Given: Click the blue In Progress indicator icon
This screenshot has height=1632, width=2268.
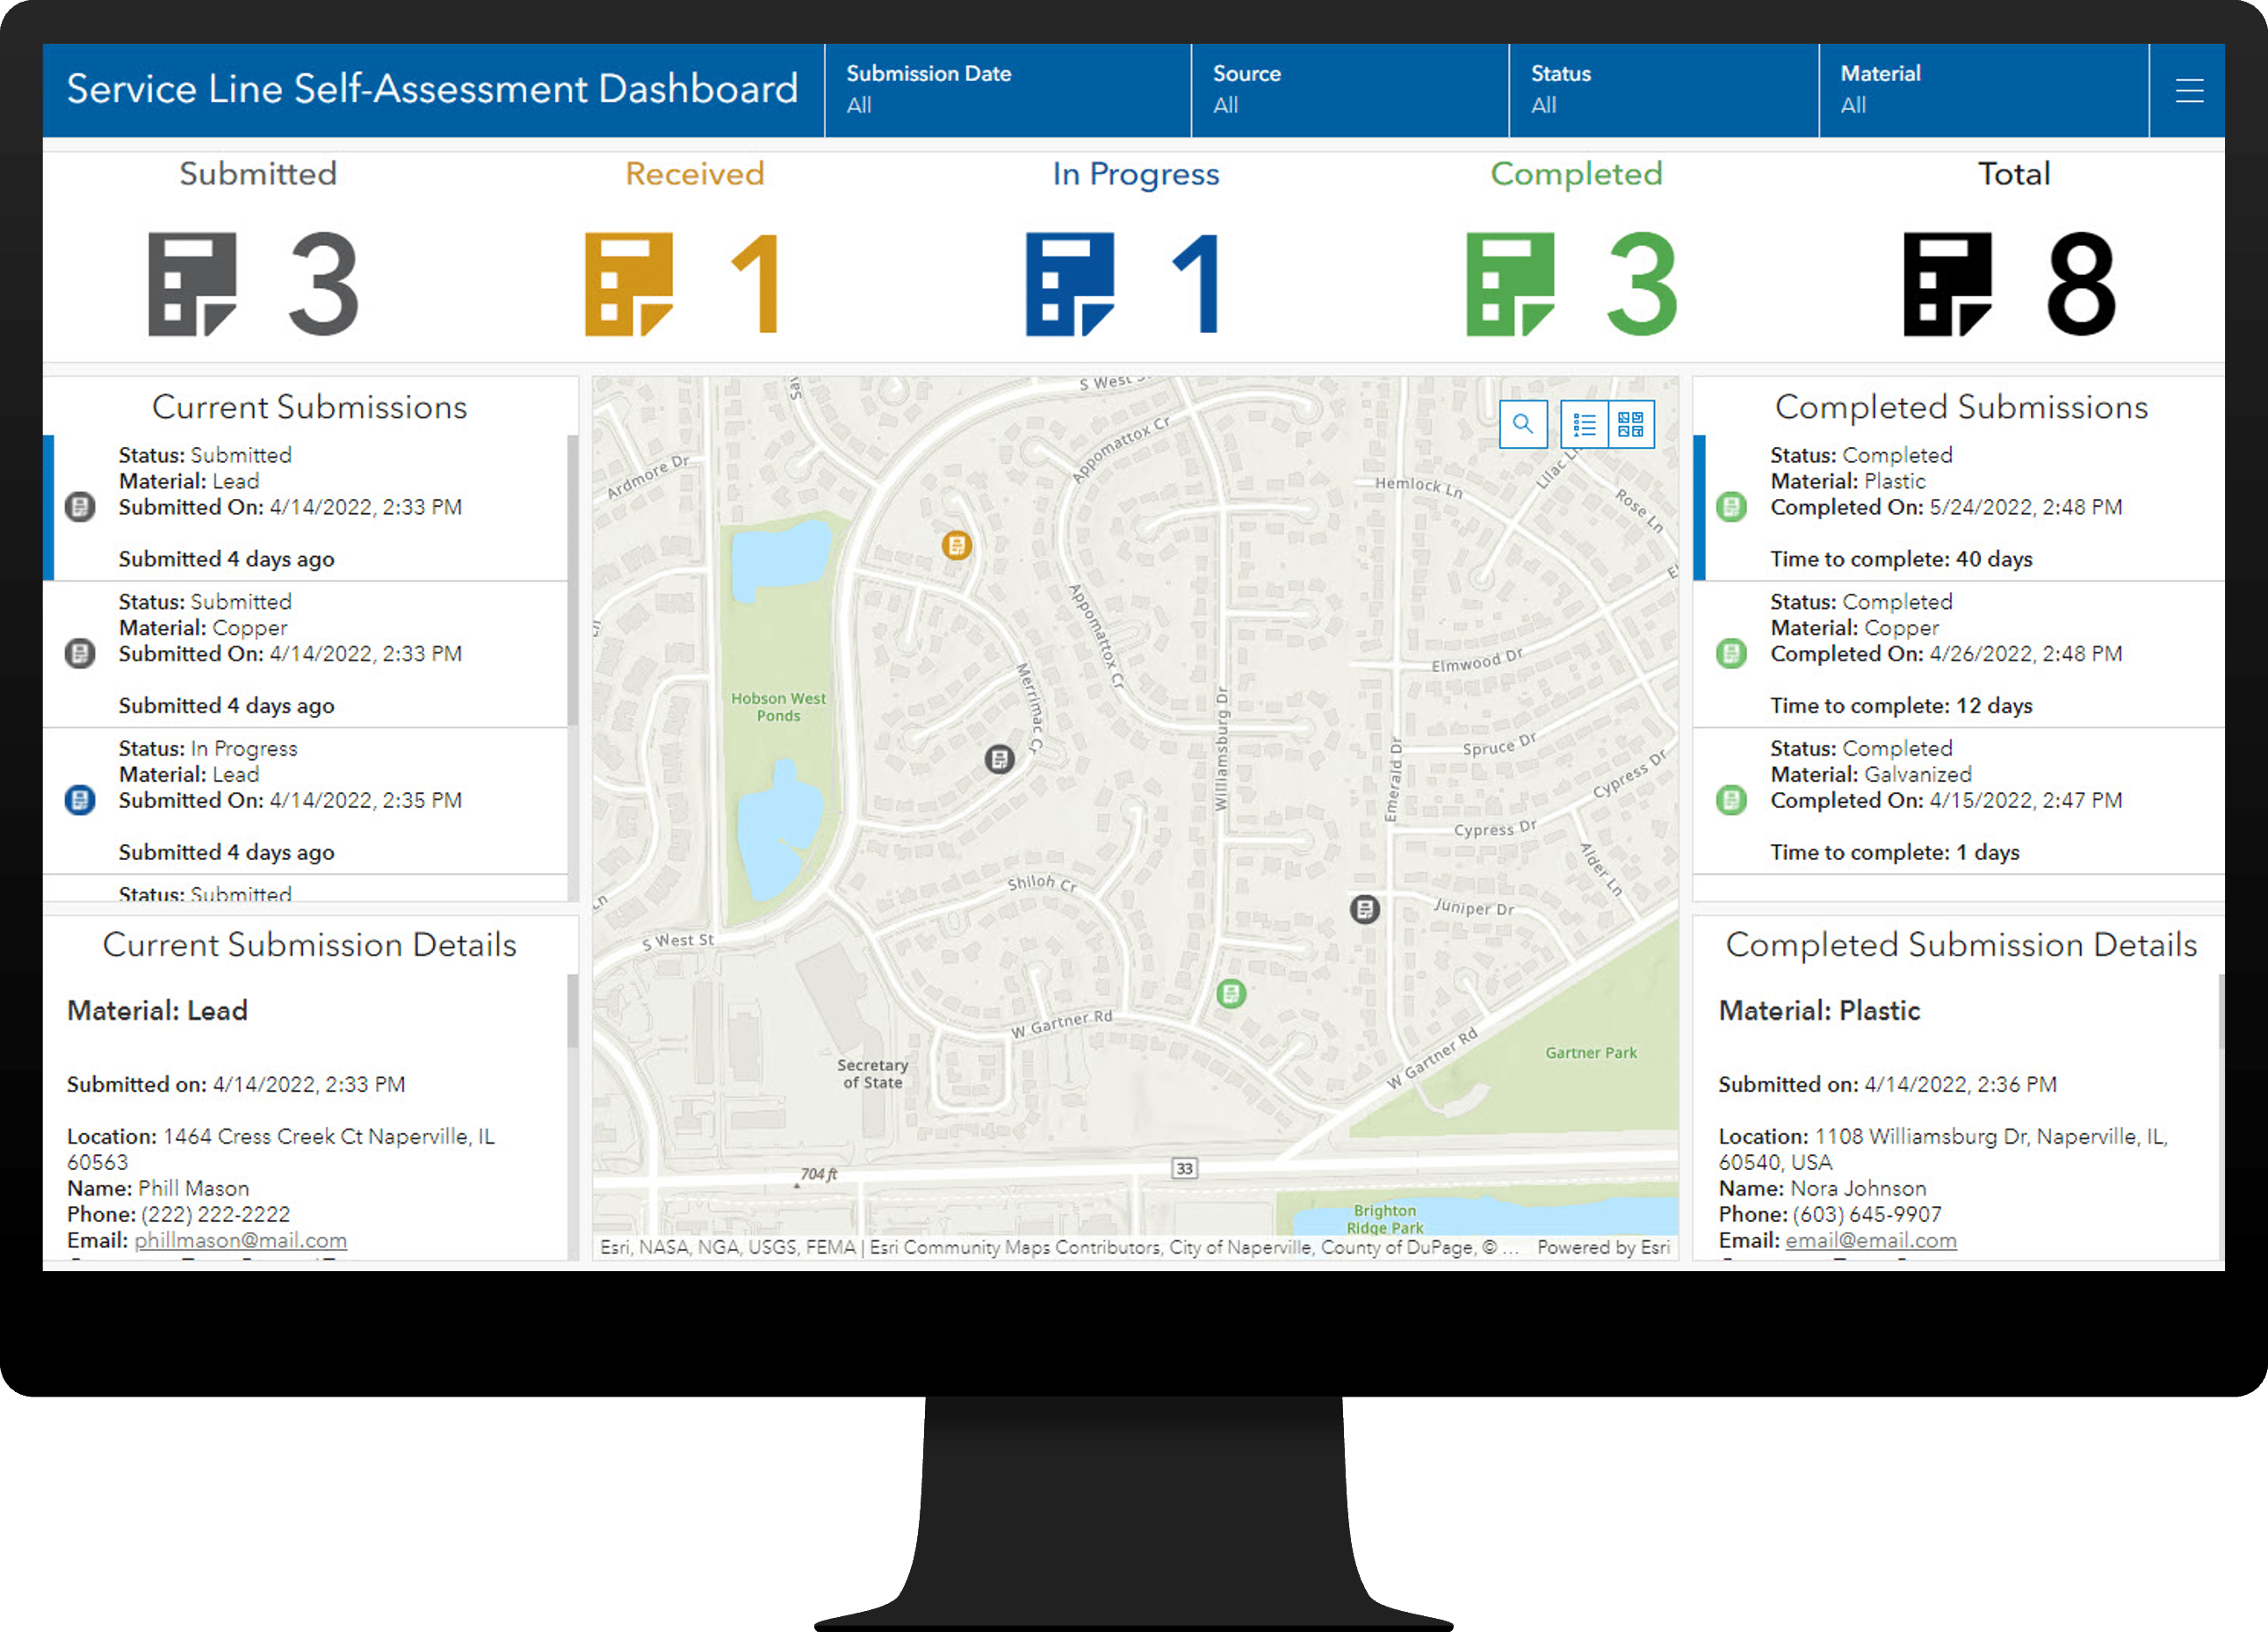Looking at the screenshot, I should (x=1069, y=284).
